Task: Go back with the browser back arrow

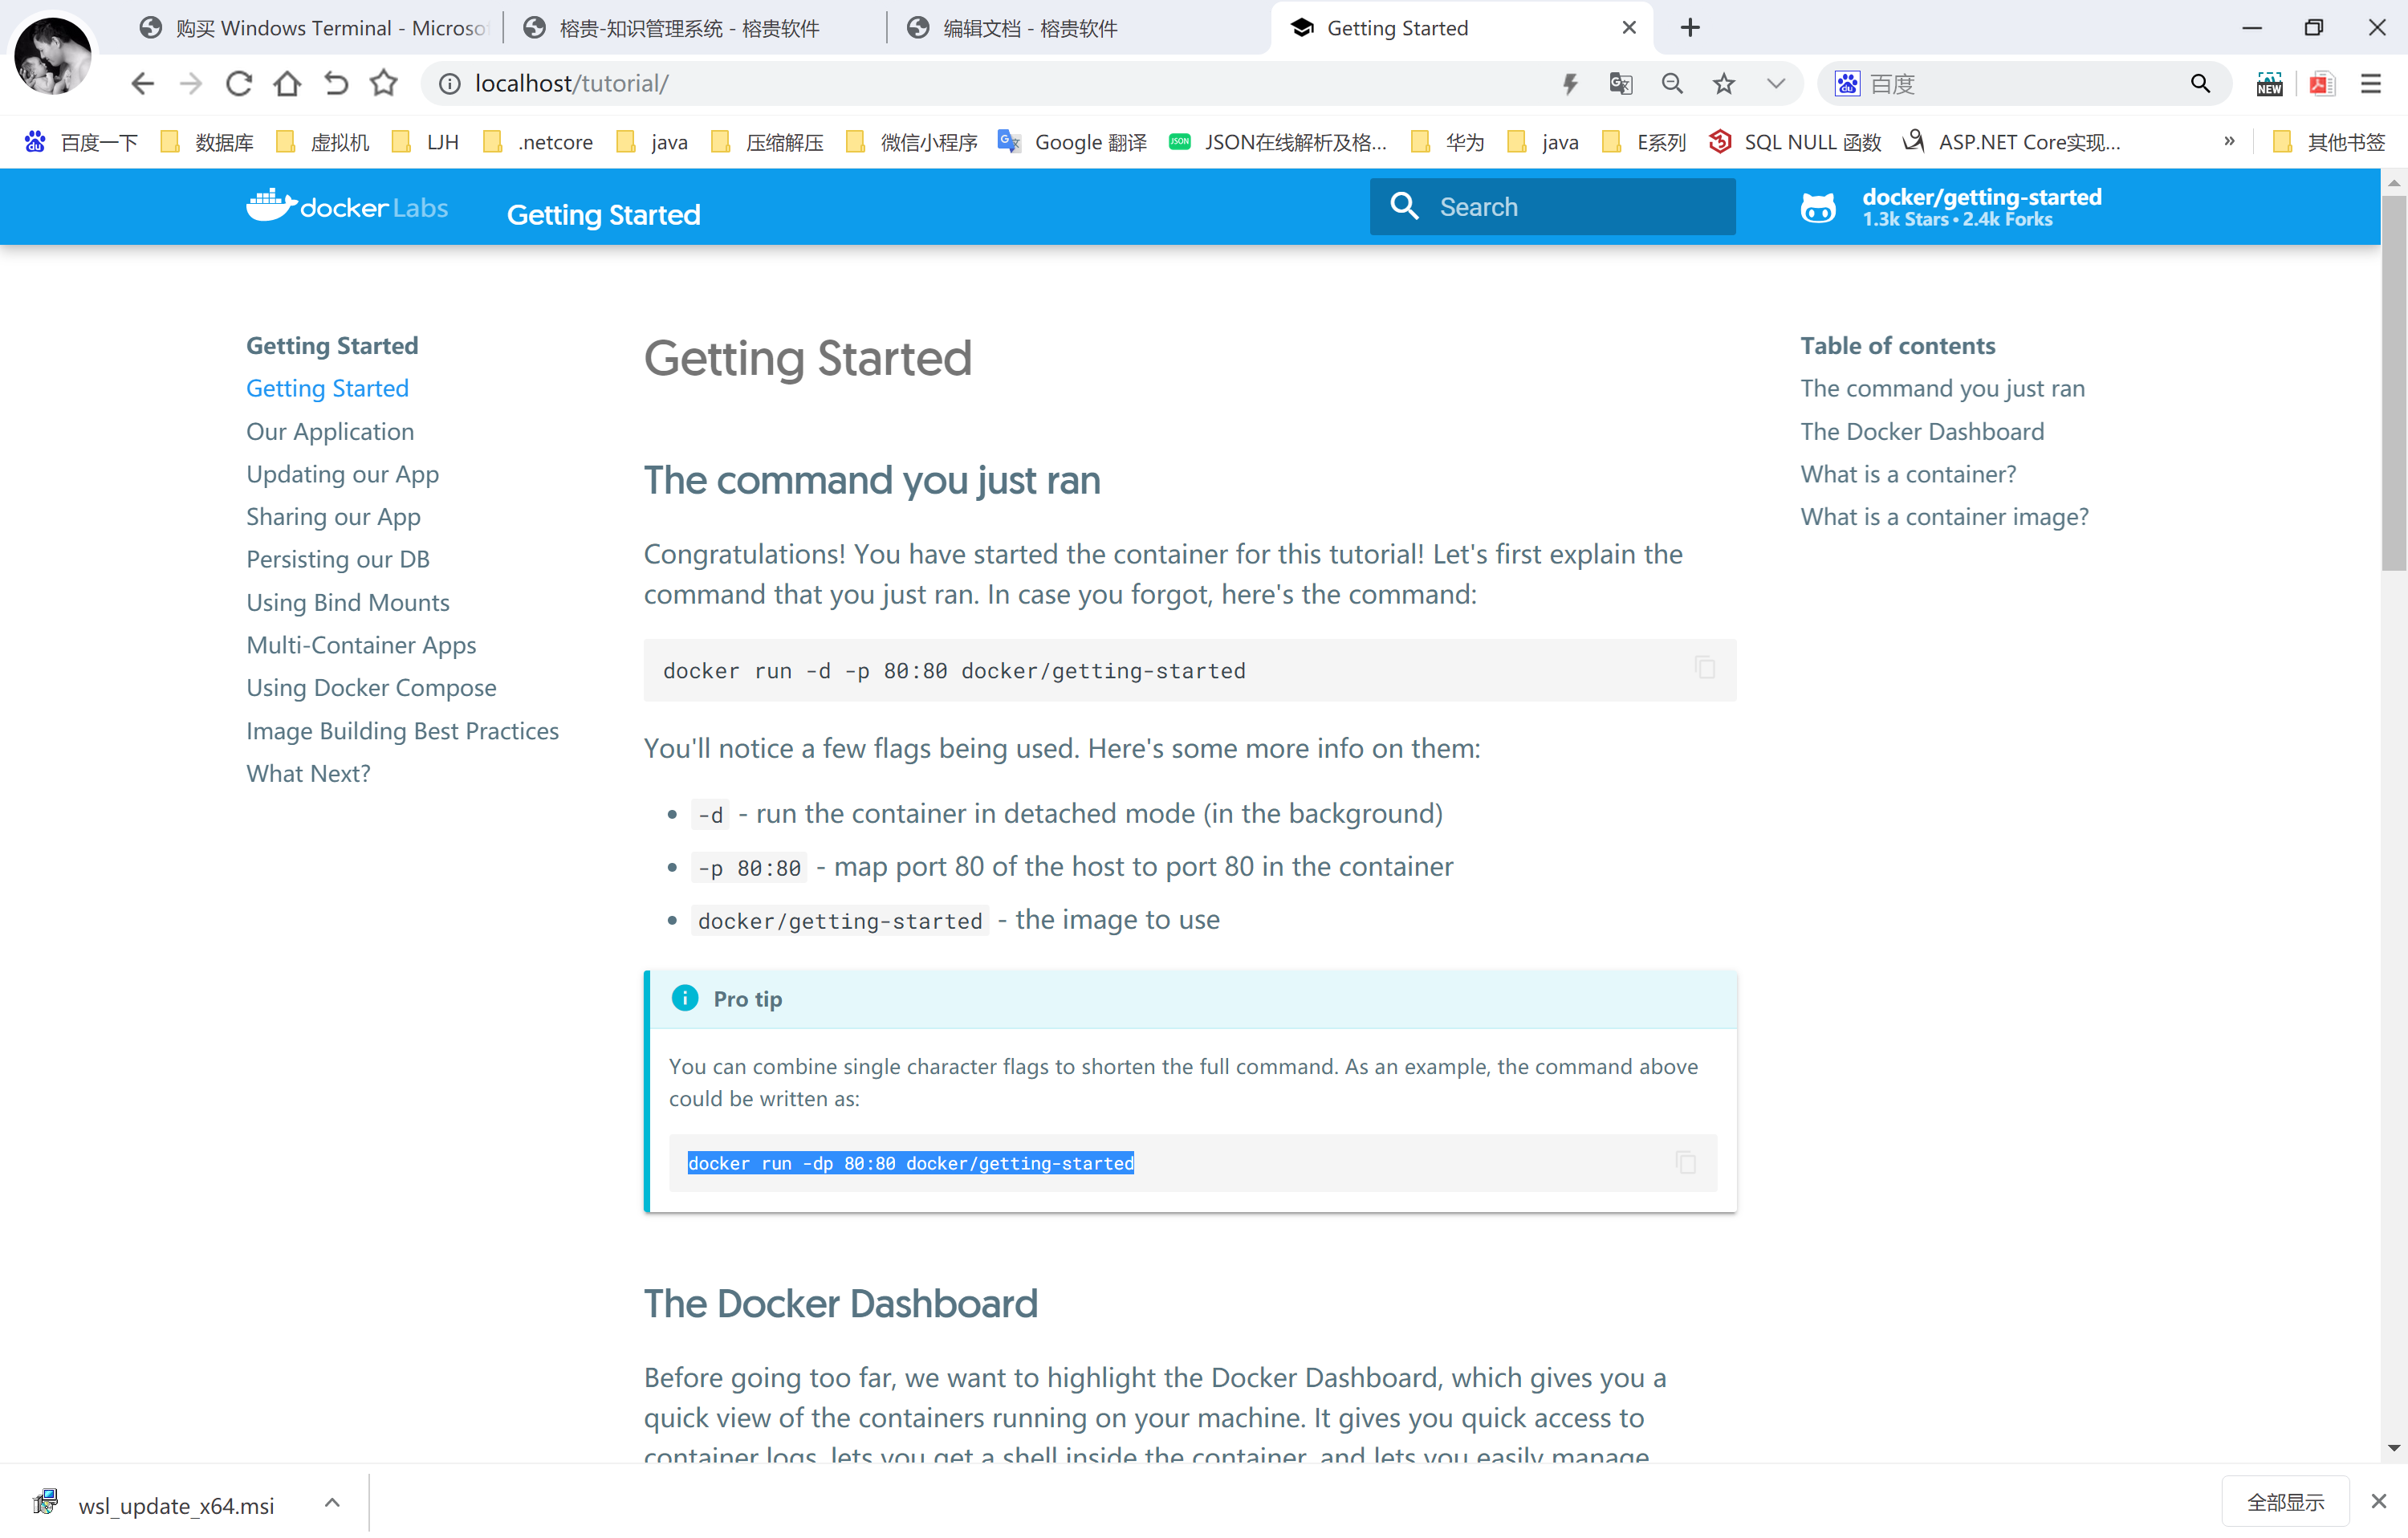Action: pos(142,84)
